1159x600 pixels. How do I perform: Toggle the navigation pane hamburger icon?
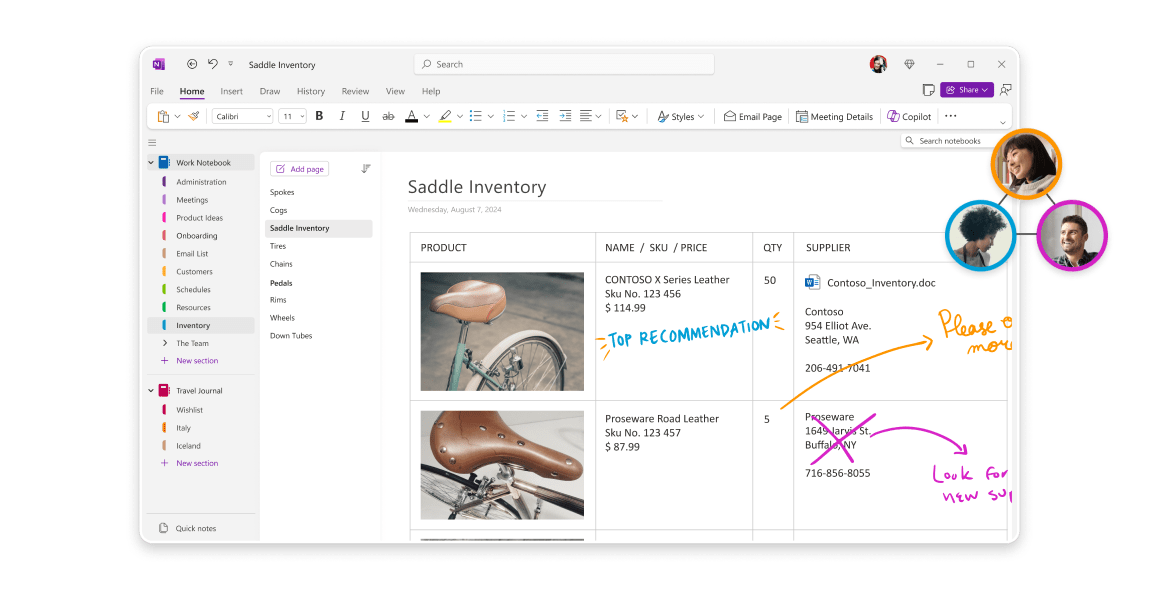point(152,143)
